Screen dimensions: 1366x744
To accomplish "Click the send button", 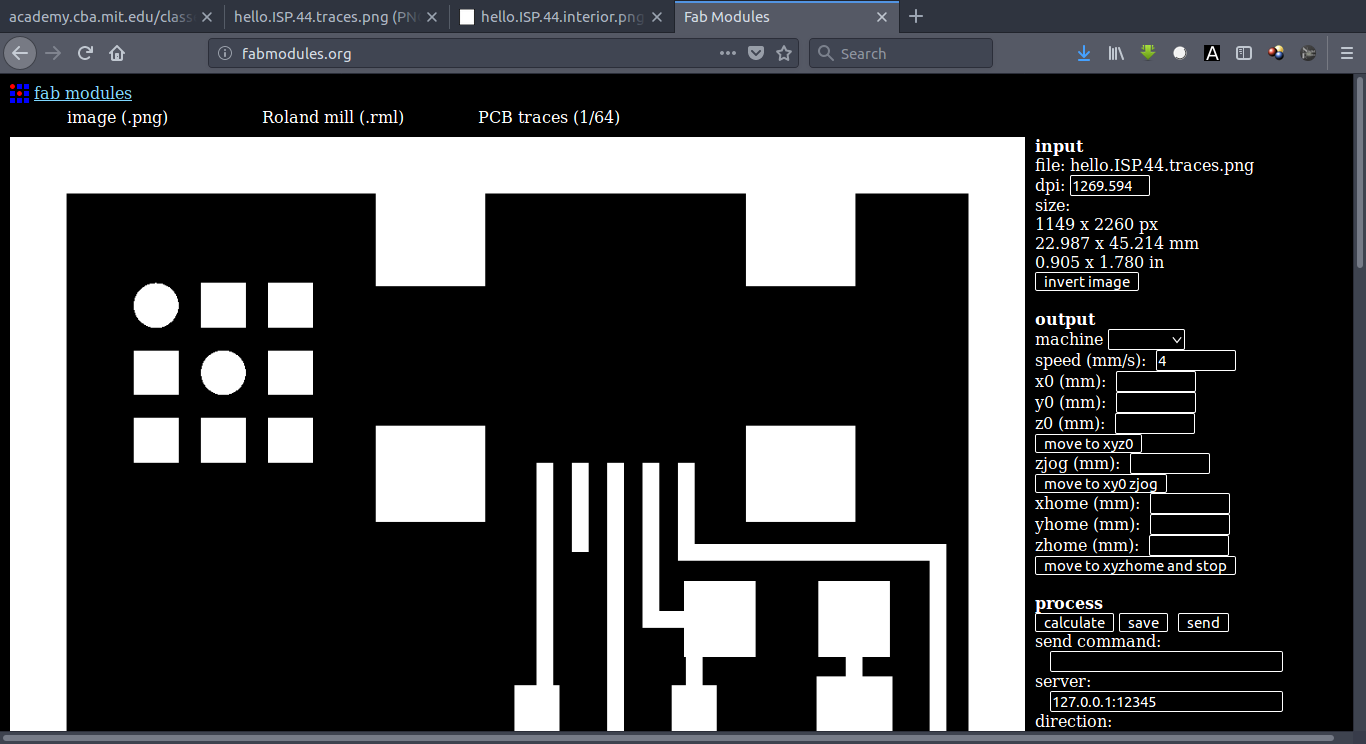I will coord(1203,623).
